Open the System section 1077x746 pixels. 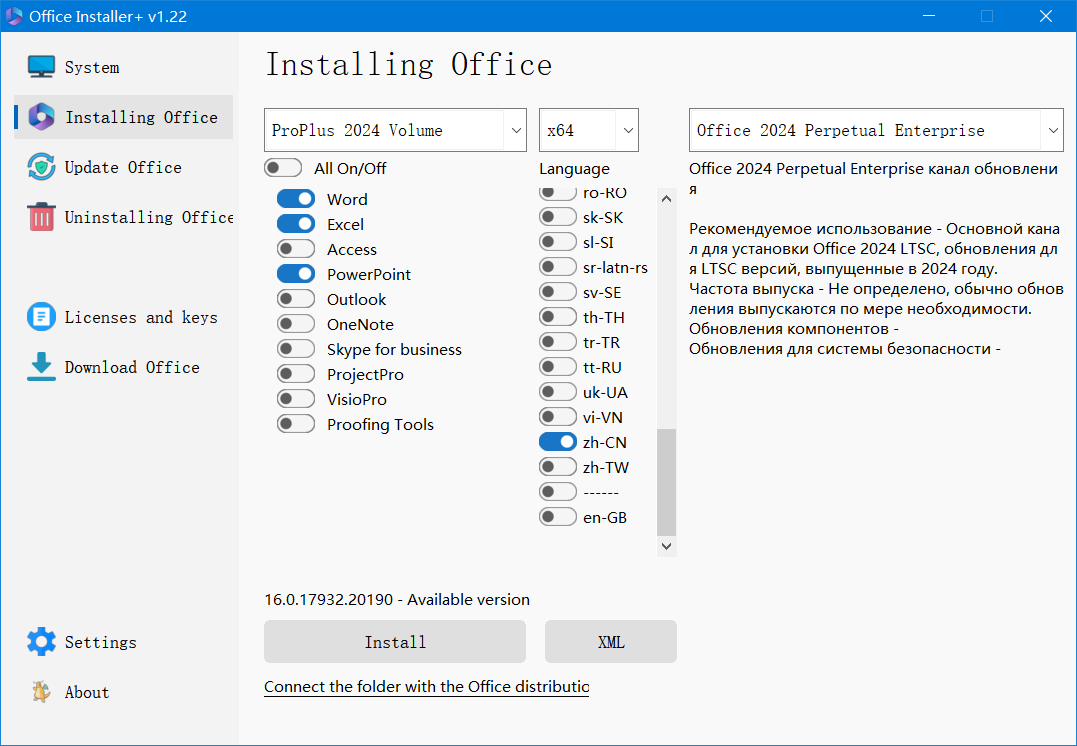(x=124, y=67)
